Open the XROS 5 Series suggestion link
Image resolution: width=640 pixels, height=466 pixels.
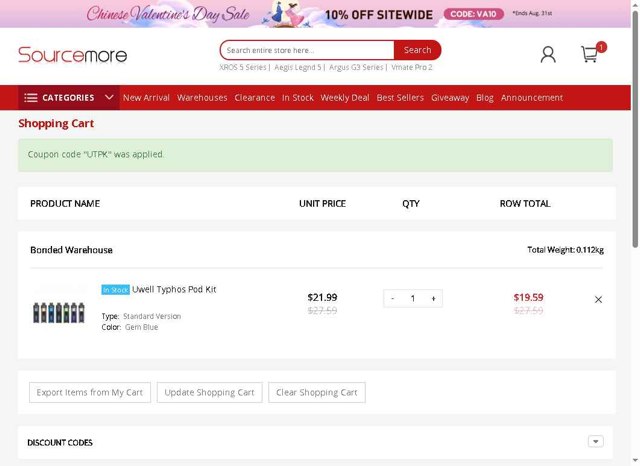[243, 67]
